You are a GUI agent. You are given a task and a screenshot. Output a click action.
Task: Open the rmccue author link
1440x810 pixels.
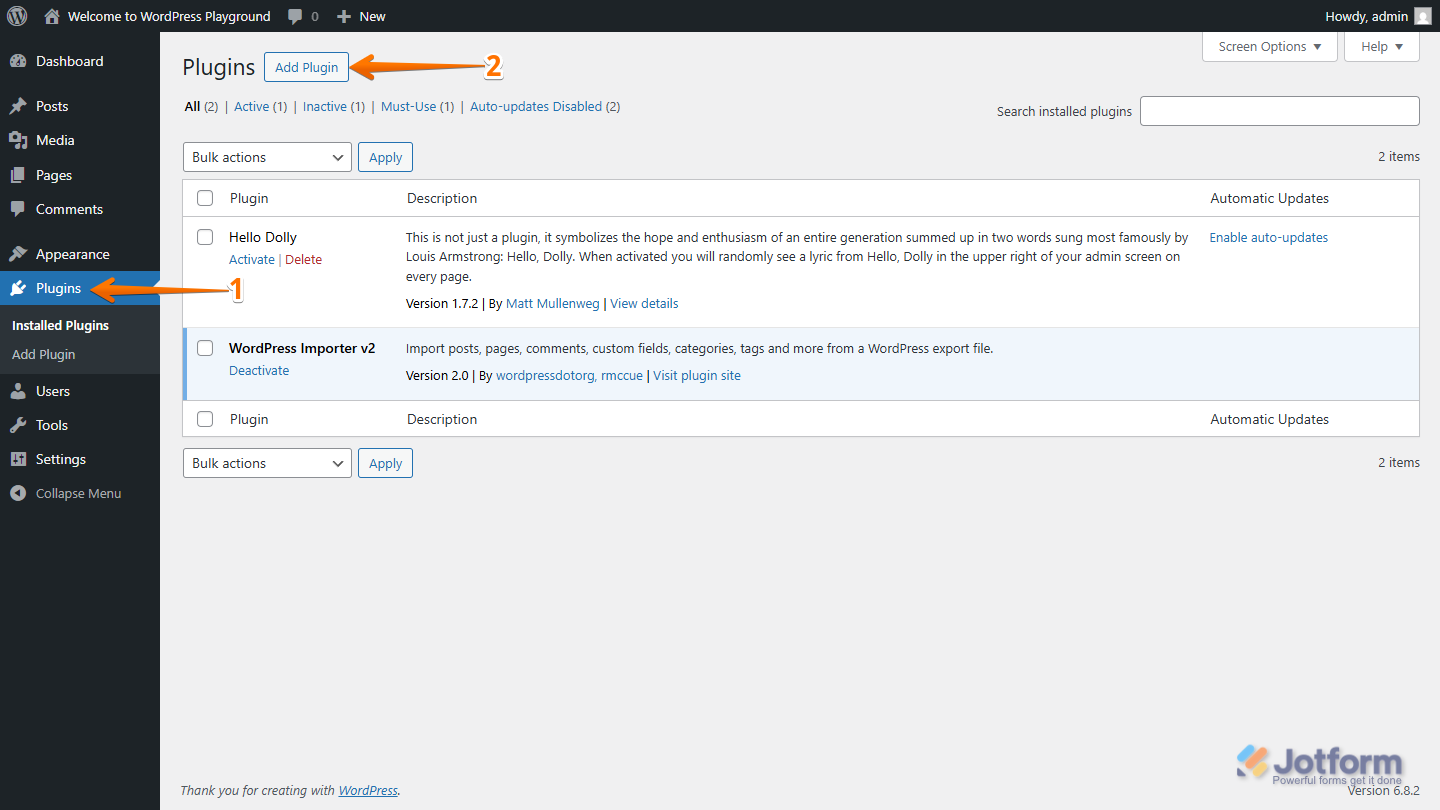(x=623, y=375)
